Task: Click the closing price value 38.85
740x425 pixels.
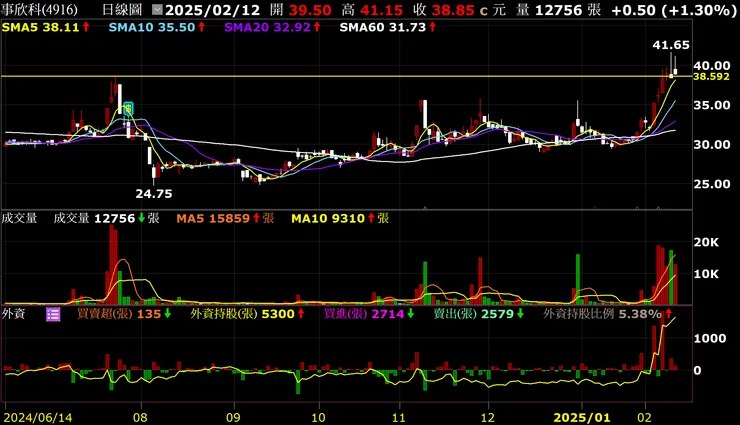Action: (453, 10)
